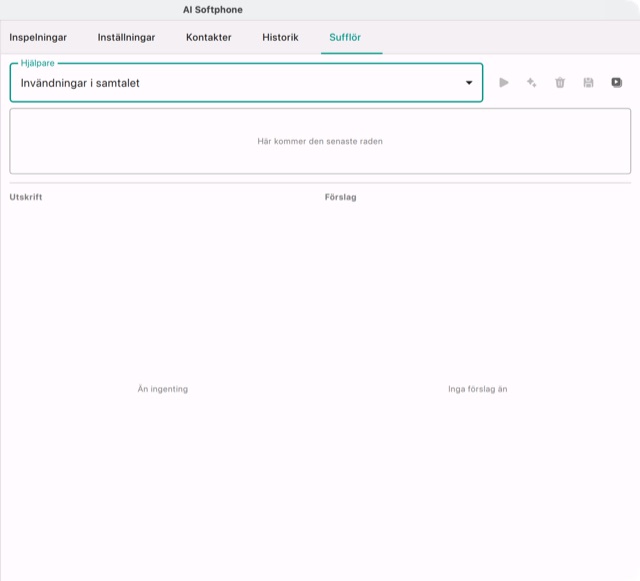
Task: Go to the Kontakter tab
Action: [x=209, y=37]
